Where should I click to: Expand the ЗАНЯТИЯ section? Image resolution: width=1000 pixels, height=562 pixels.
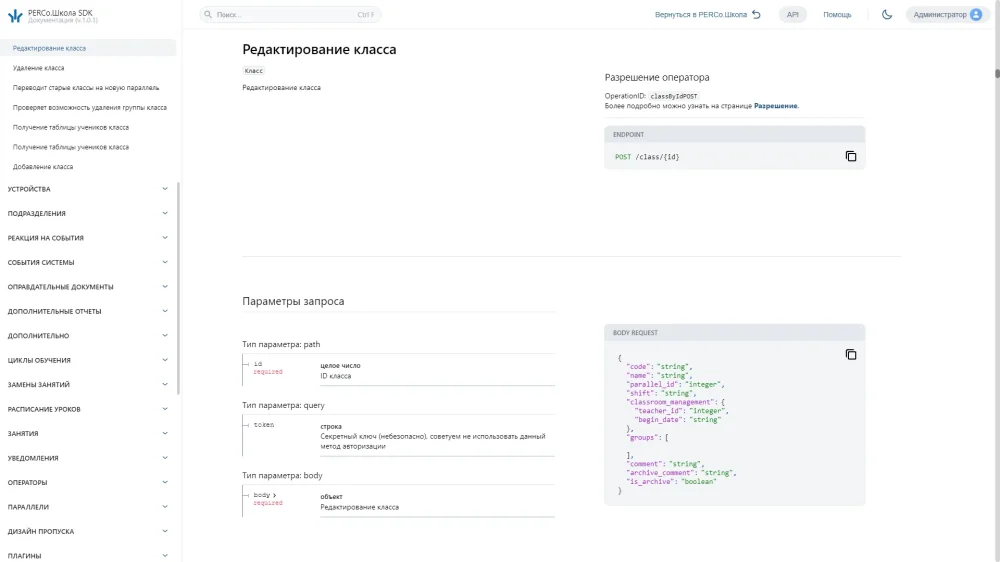[87, 433]
